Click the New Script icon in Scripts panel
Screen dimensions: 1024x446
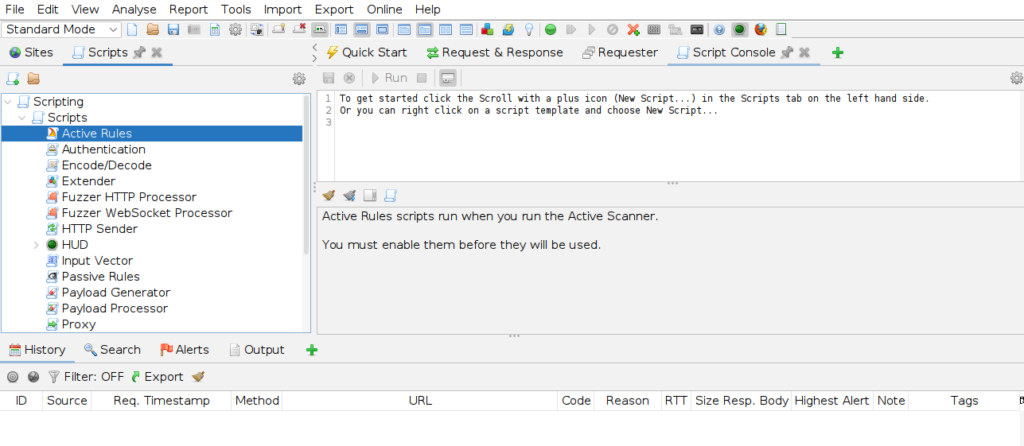click(x=13, y=79)
